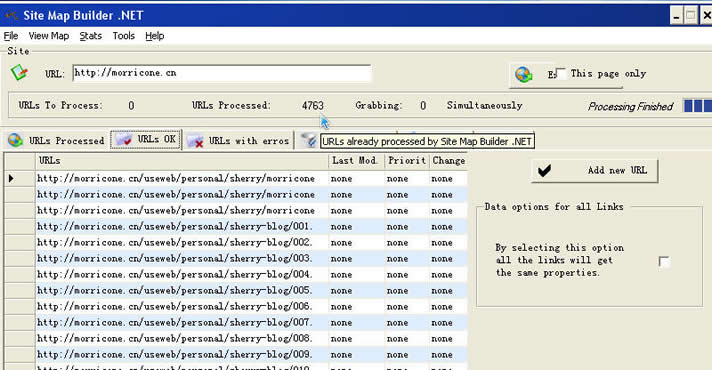Click the checkmark icon on Add new URL
712x370 pixels.
544,171
